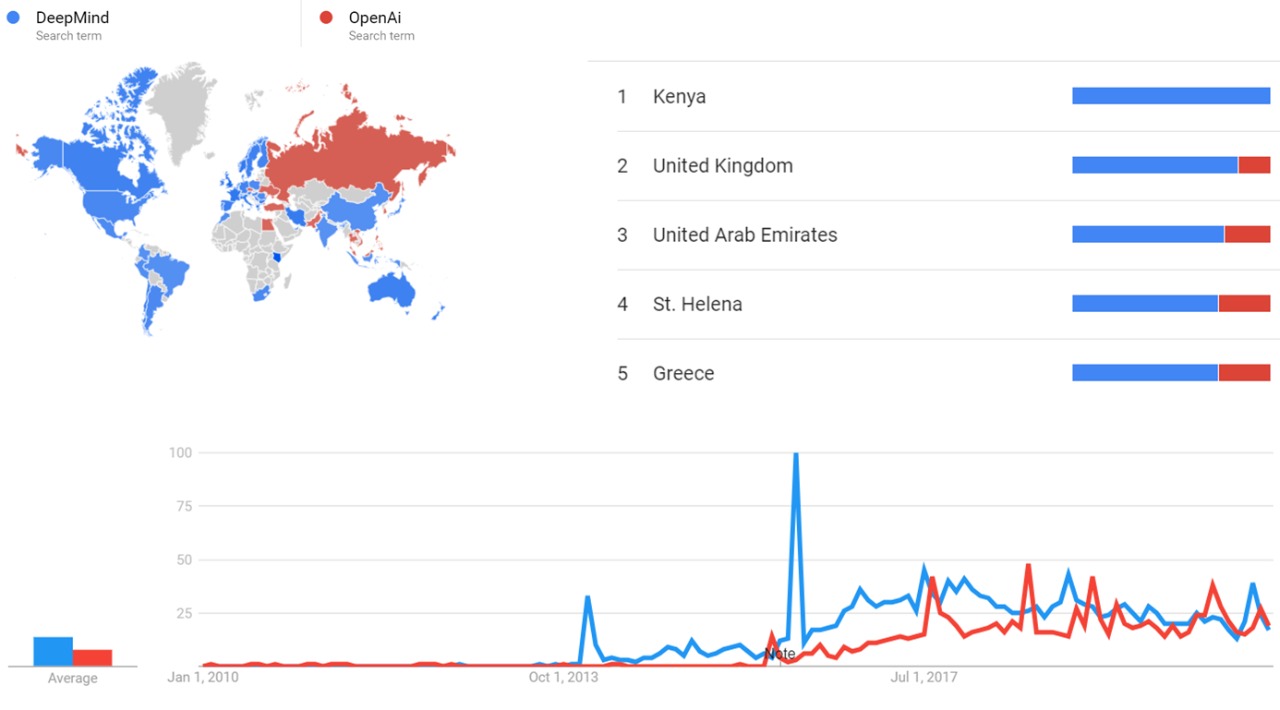
Task: Click the DeepMind peak at 100
Action: tap(796, 455)
